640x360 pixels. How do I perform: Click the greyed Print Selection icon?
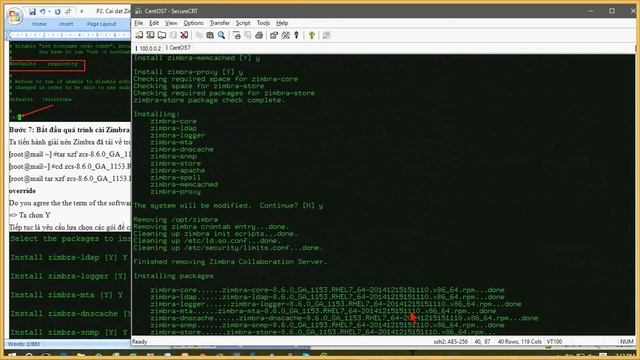(248, 35)
